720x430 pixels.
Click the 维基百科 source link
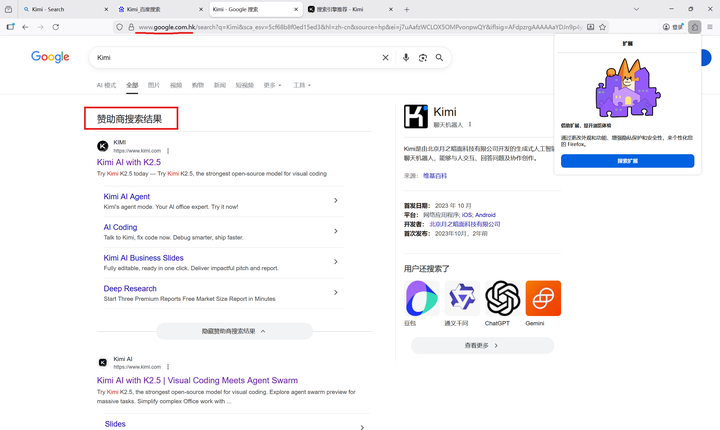(x=435, y=175)
